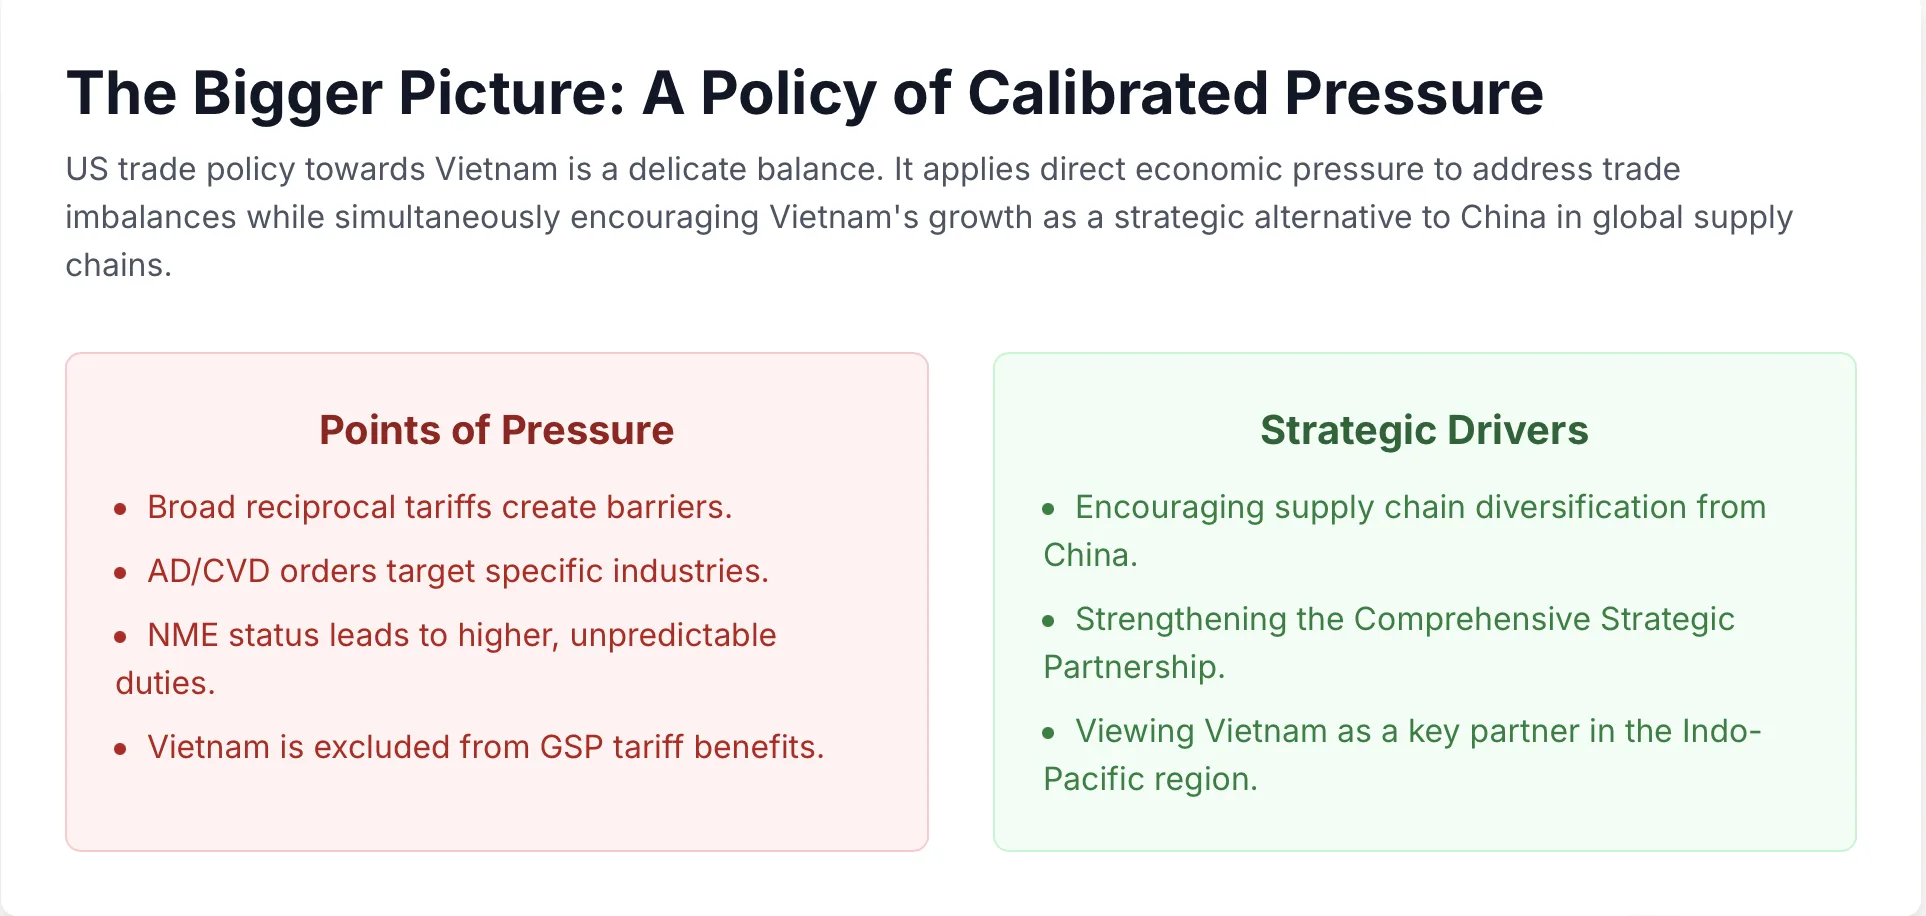1926x916 pixels.
Task: Click the bullet dot before AD/CVD orders
Action: pyautogui.click(x=120, y=573)
